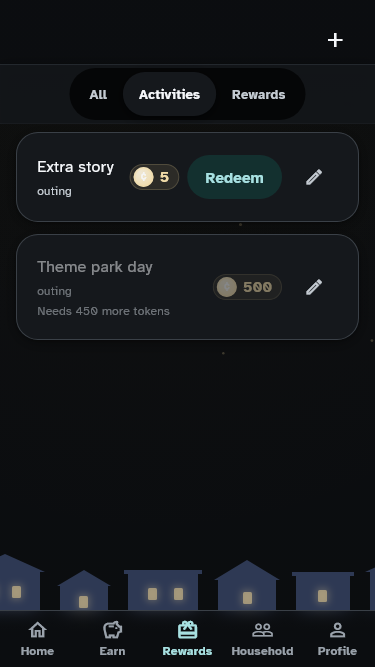375x667 pixels.
Task: Click the Needs 450 more tokens text
Action: click(103, 311)
